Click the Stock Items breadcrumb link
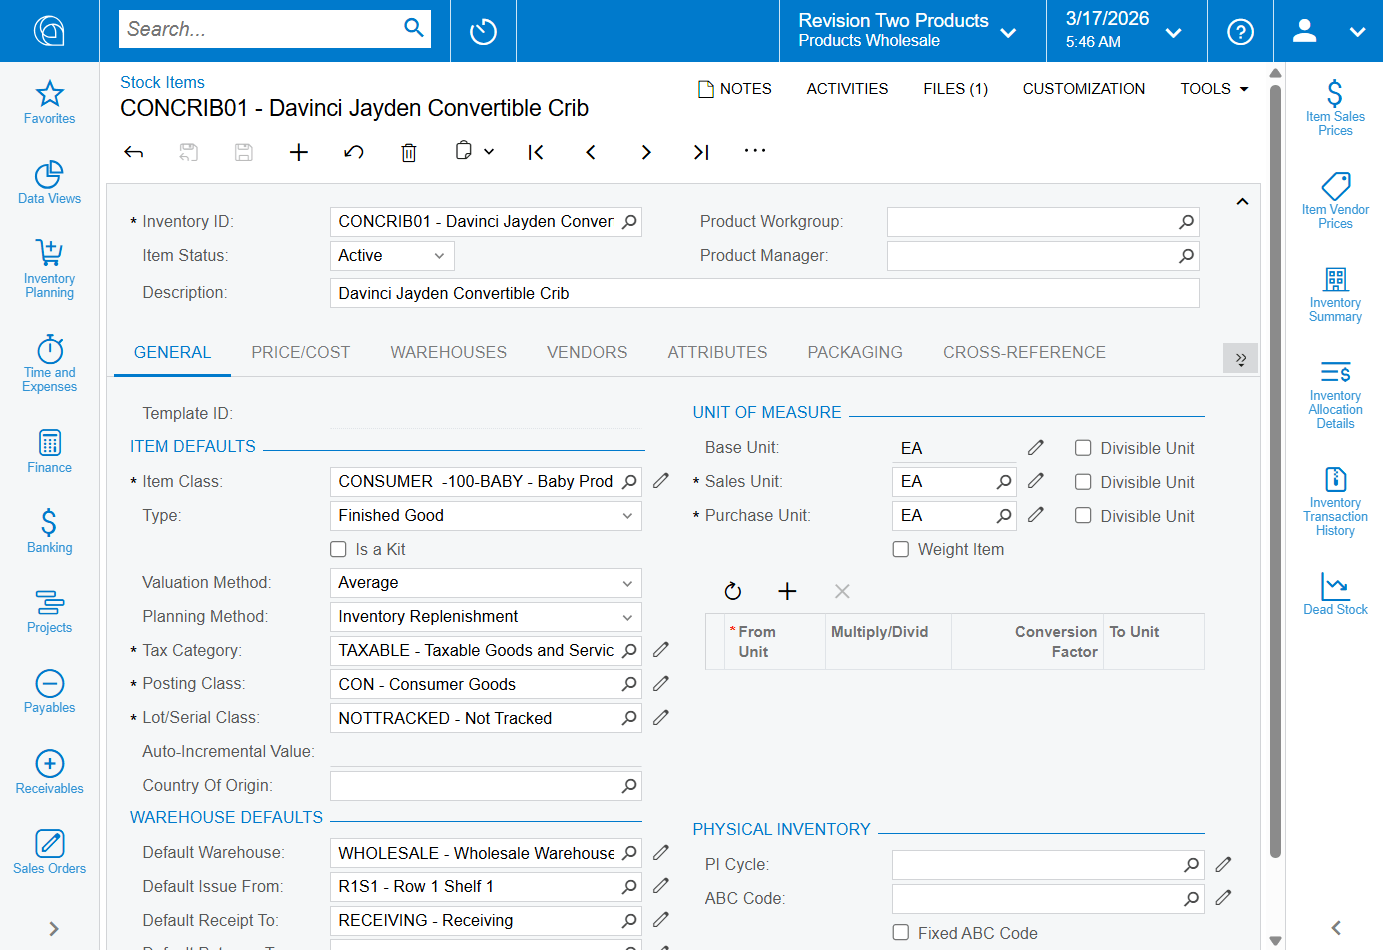 [162, 82]
